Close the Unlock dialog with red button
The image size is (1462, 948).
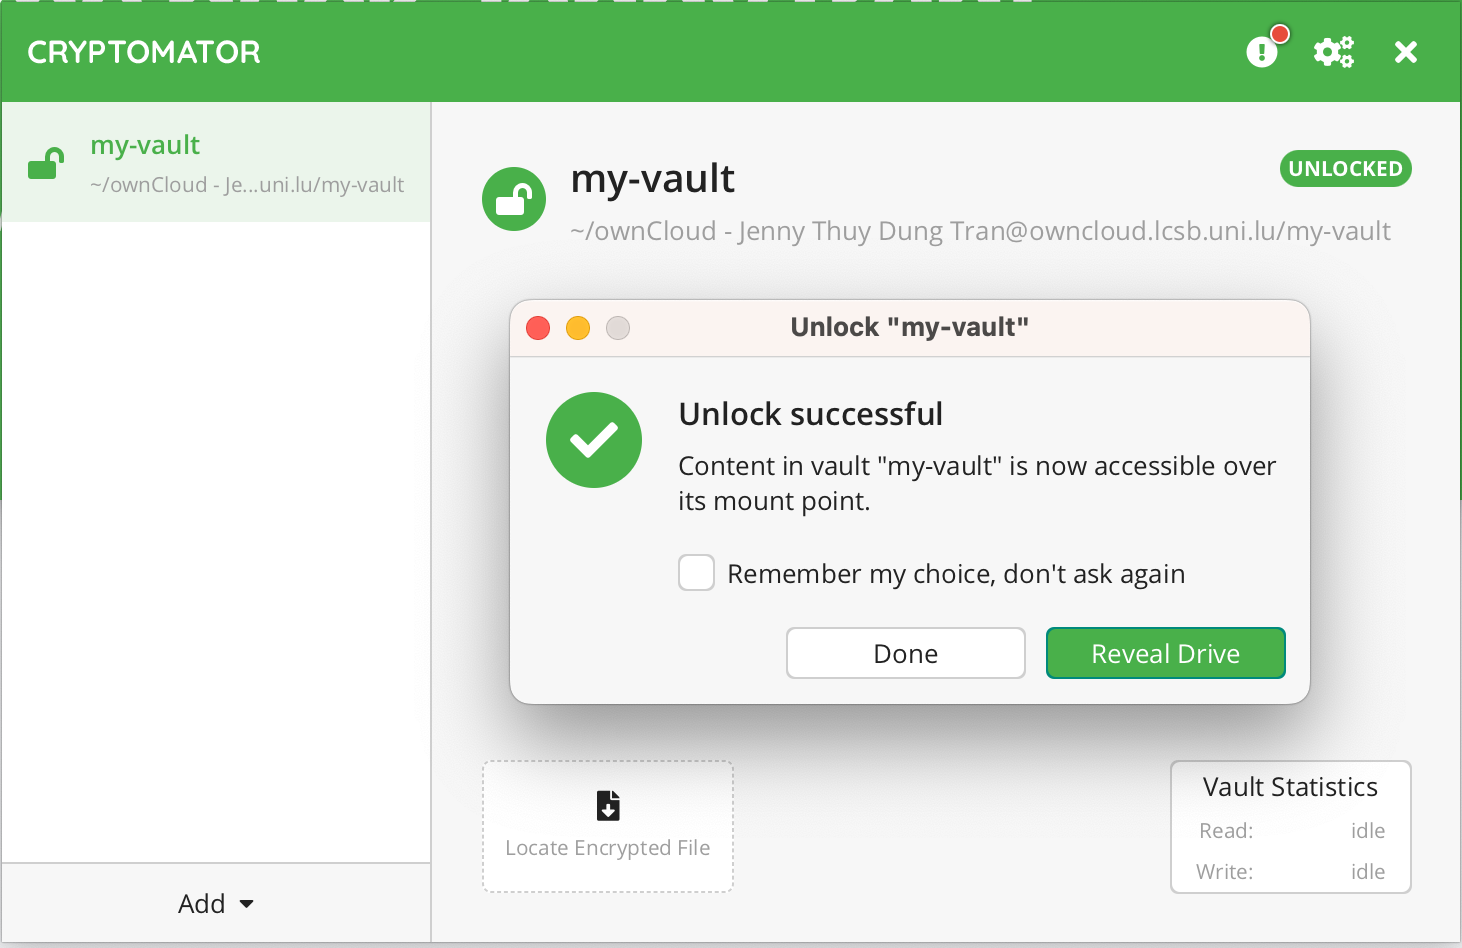click(x=538, y=328)
